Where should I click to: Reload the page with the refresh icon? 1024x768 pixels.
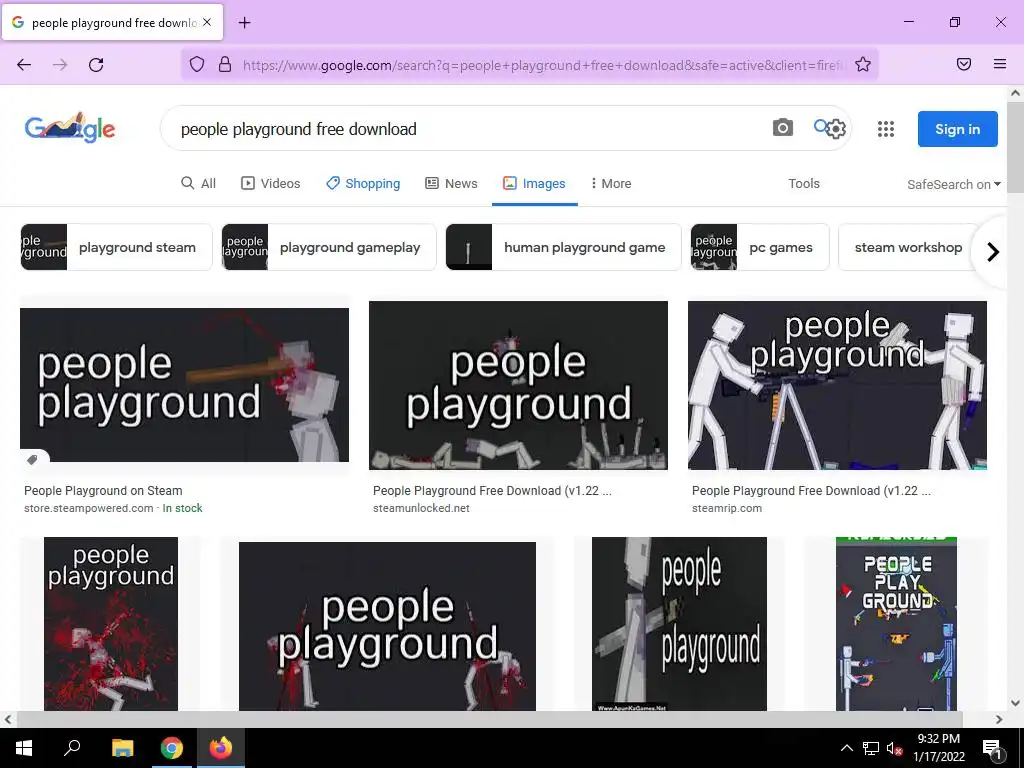(96, 64)
